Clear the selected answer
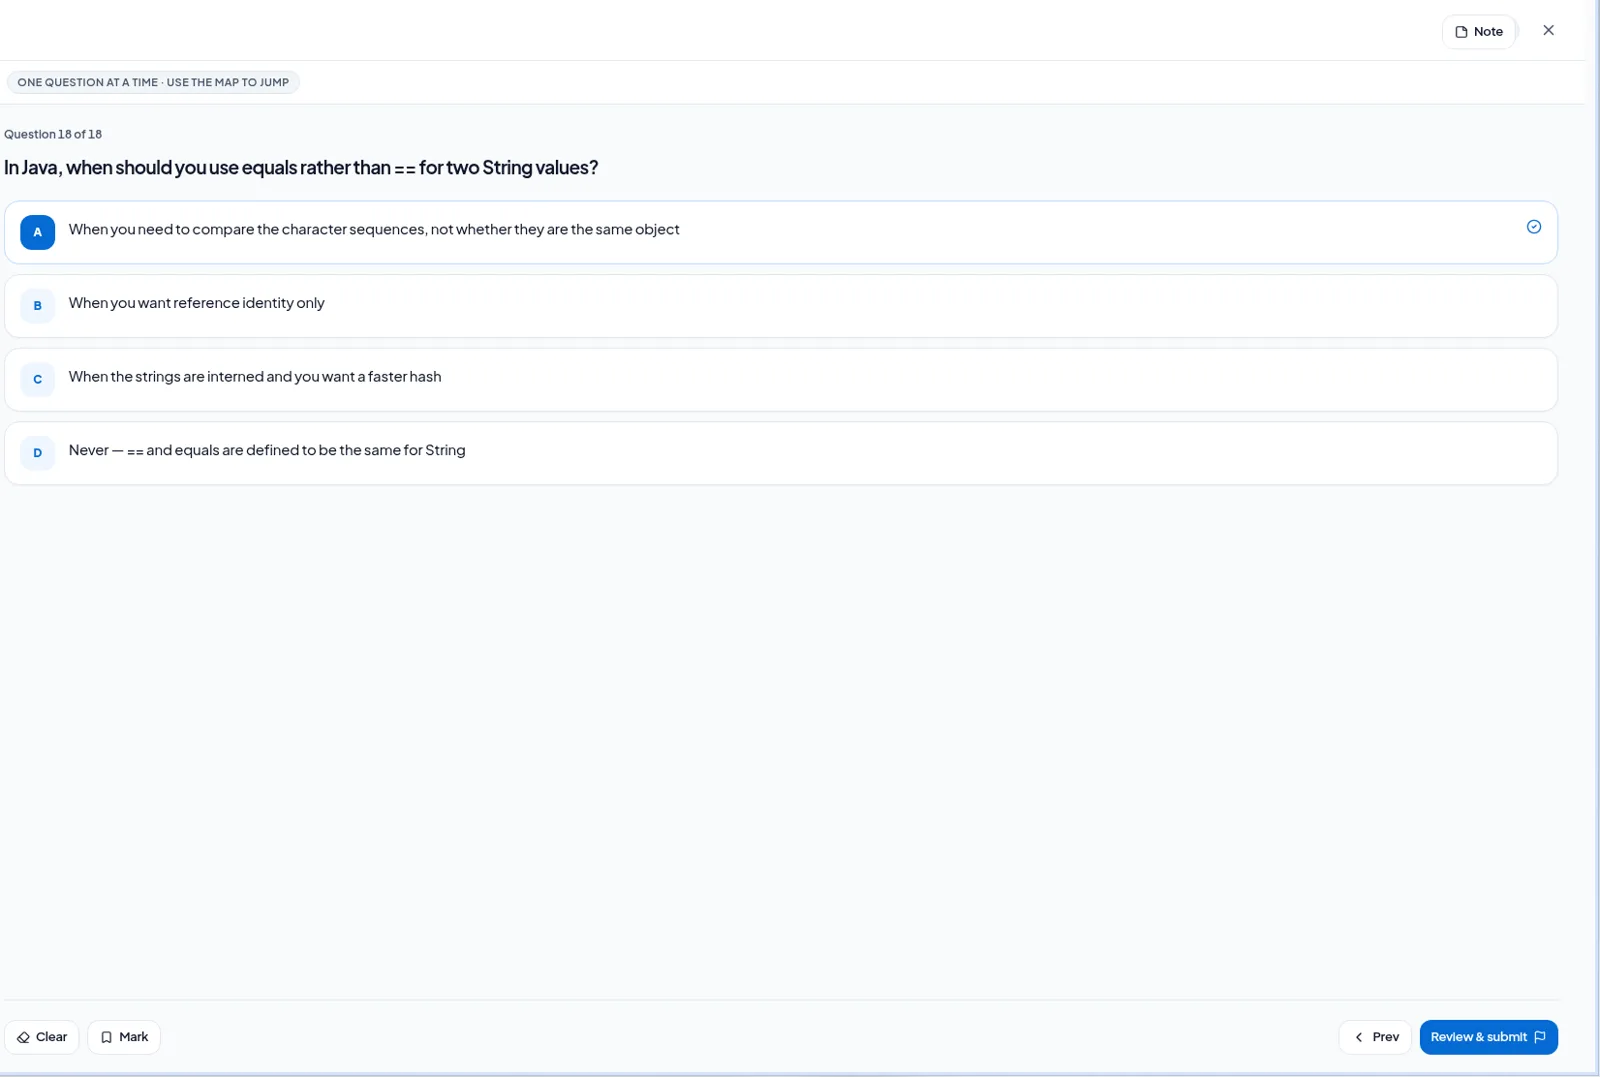This screenshot has height=1077, width=1600. pos(42,1038)
